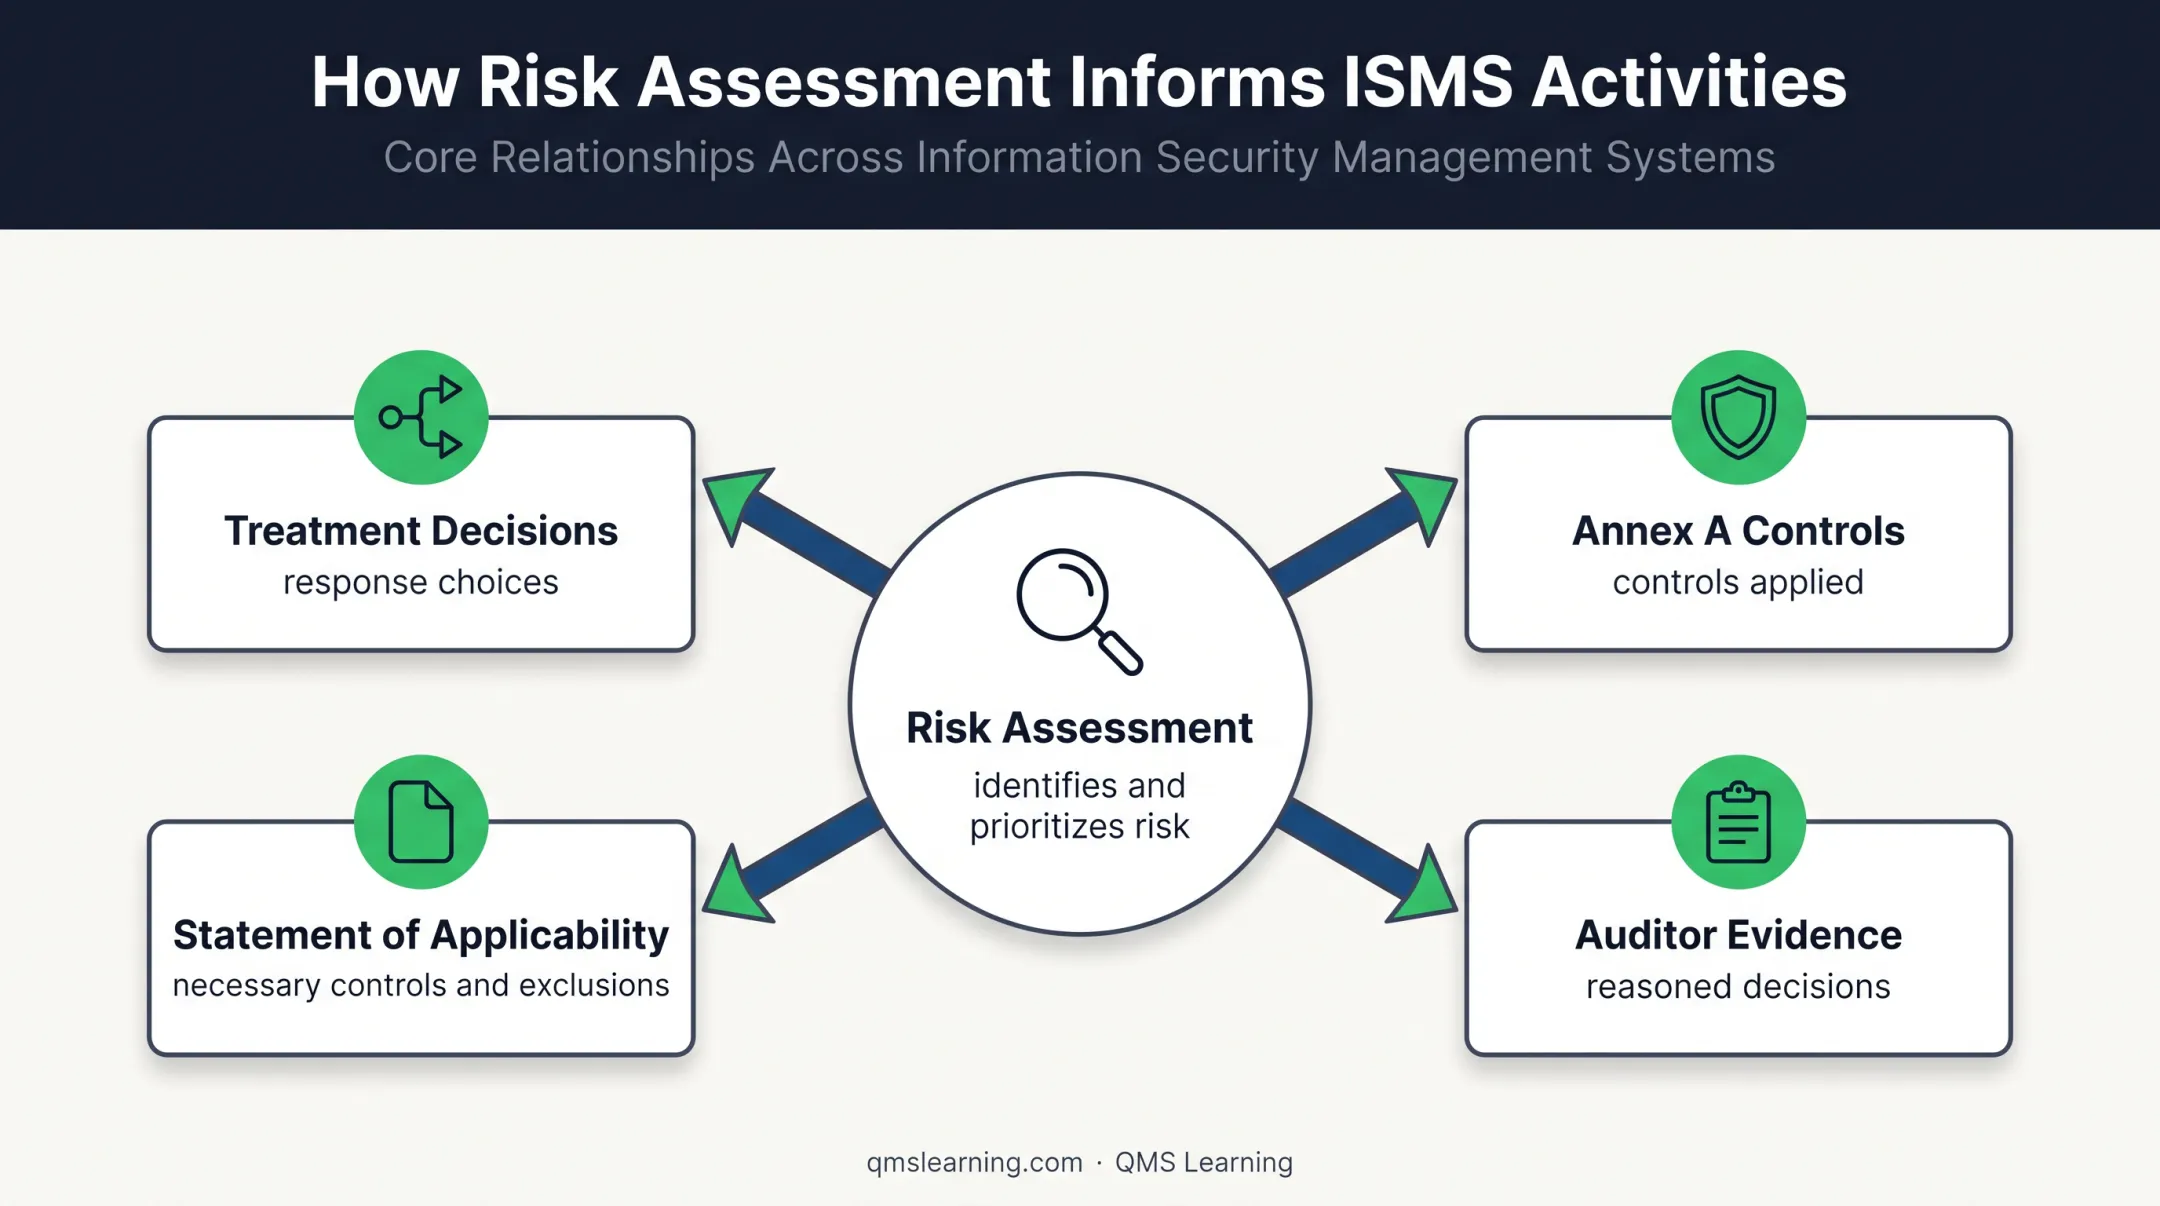Image resolution: width=2160 pixels, height=1206 pixels.
Task: Click the subtitle 'Core Relationships Across Information Security Management Systems'
Action: [x=1079, y=157]
